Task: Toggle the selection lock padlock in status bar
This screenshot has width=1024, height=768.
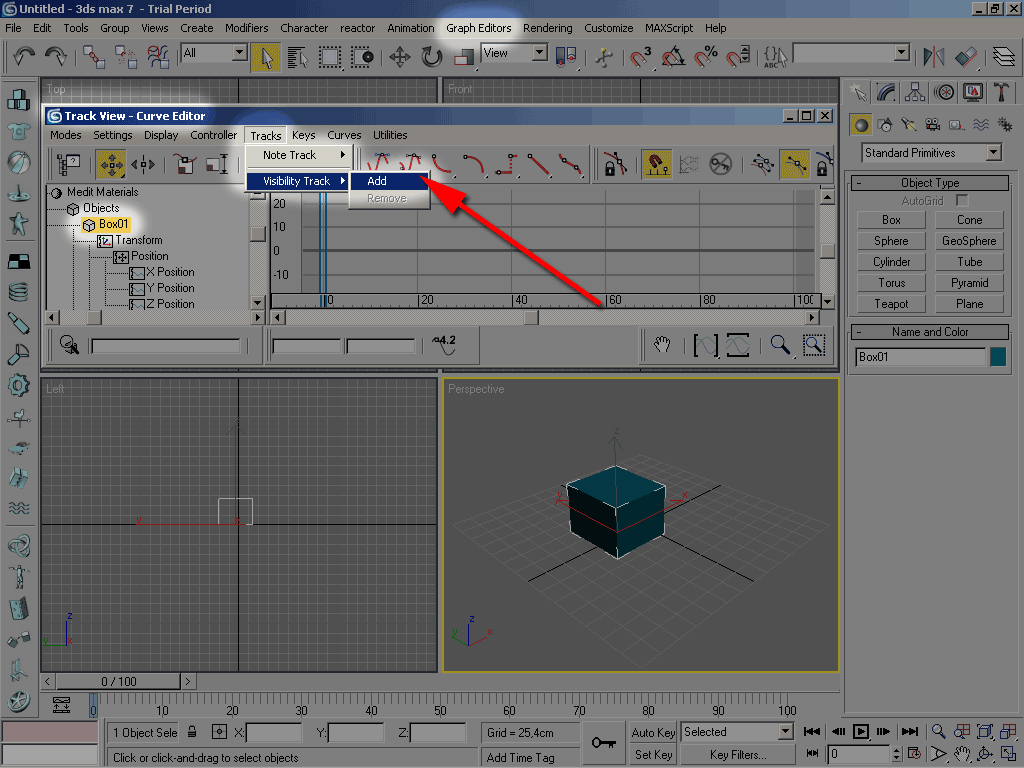Action: click(192, 731)
